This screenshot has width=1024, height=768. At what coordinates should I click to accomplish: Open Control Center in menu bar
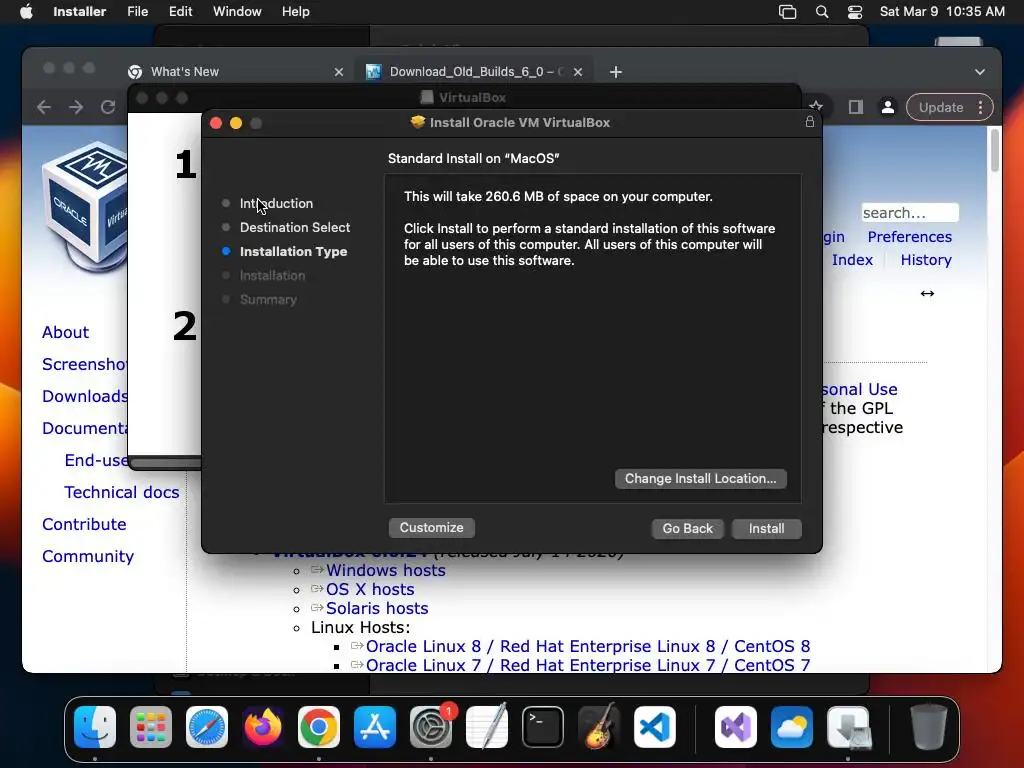click(854, 12)
